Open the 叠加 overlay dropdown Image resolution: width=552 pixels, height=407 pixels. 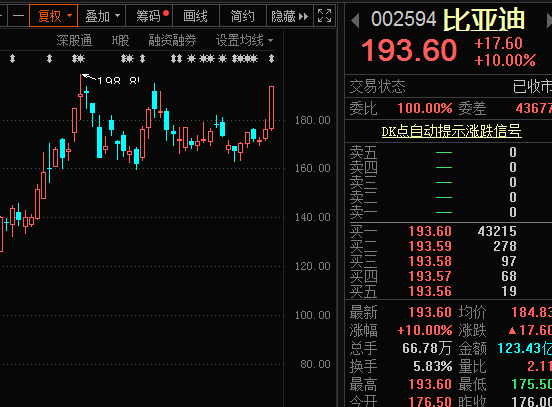pyautogui.click(x=102, y=16)
